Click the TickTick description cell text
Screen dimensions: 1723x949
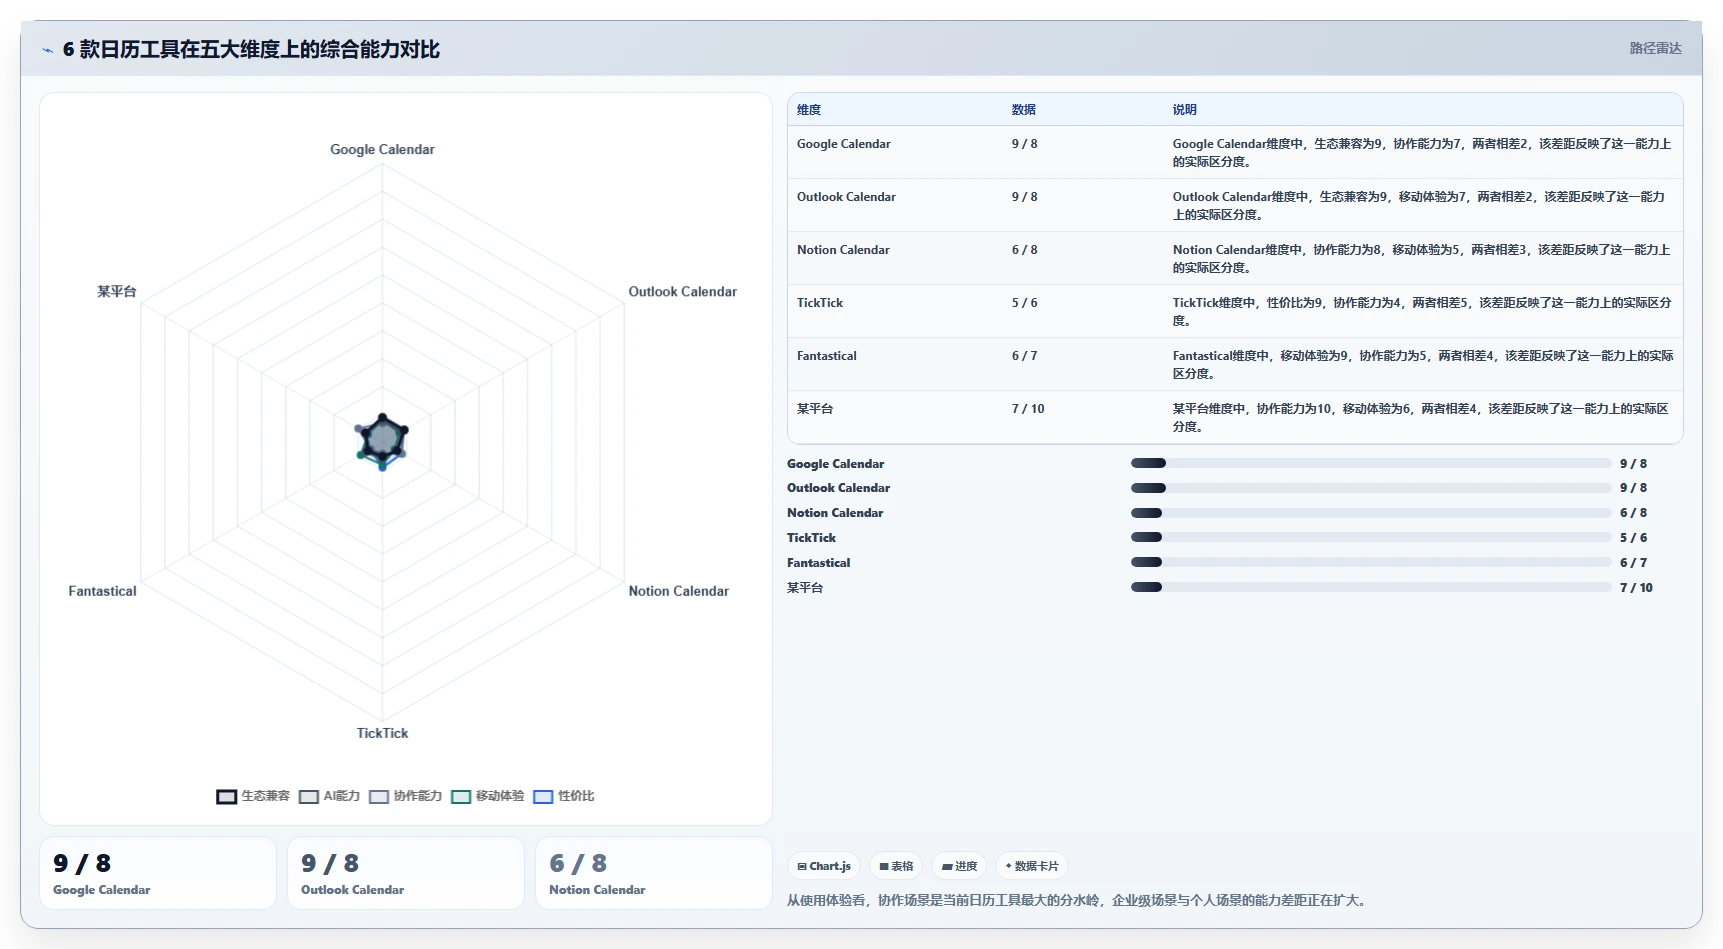click(1422, 312)
